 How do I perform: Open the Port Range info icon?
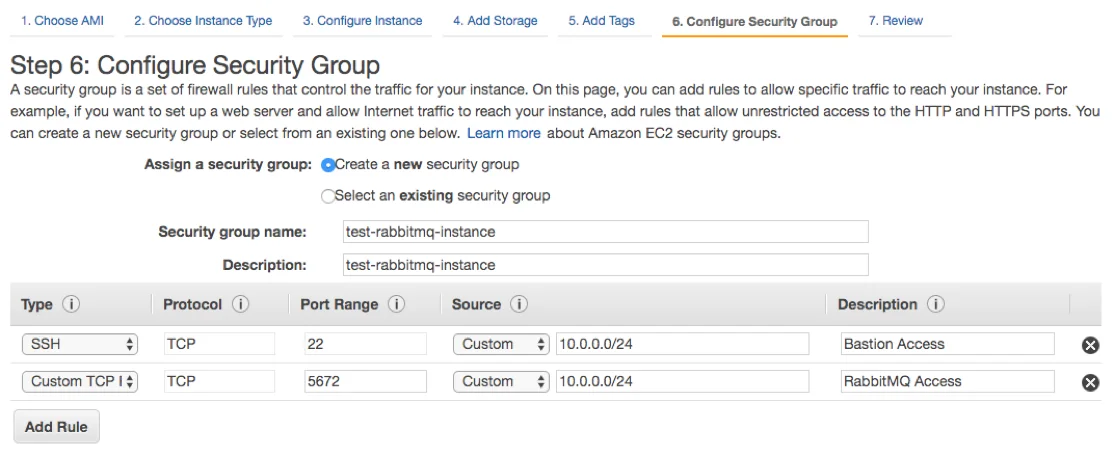coord(396,304)
